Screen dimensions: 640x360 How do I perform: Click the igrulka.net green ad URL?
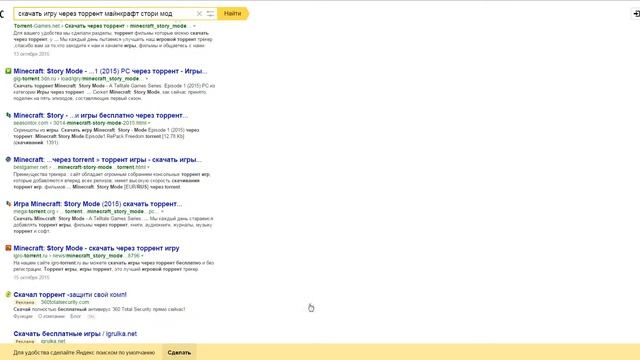(53, 341)
